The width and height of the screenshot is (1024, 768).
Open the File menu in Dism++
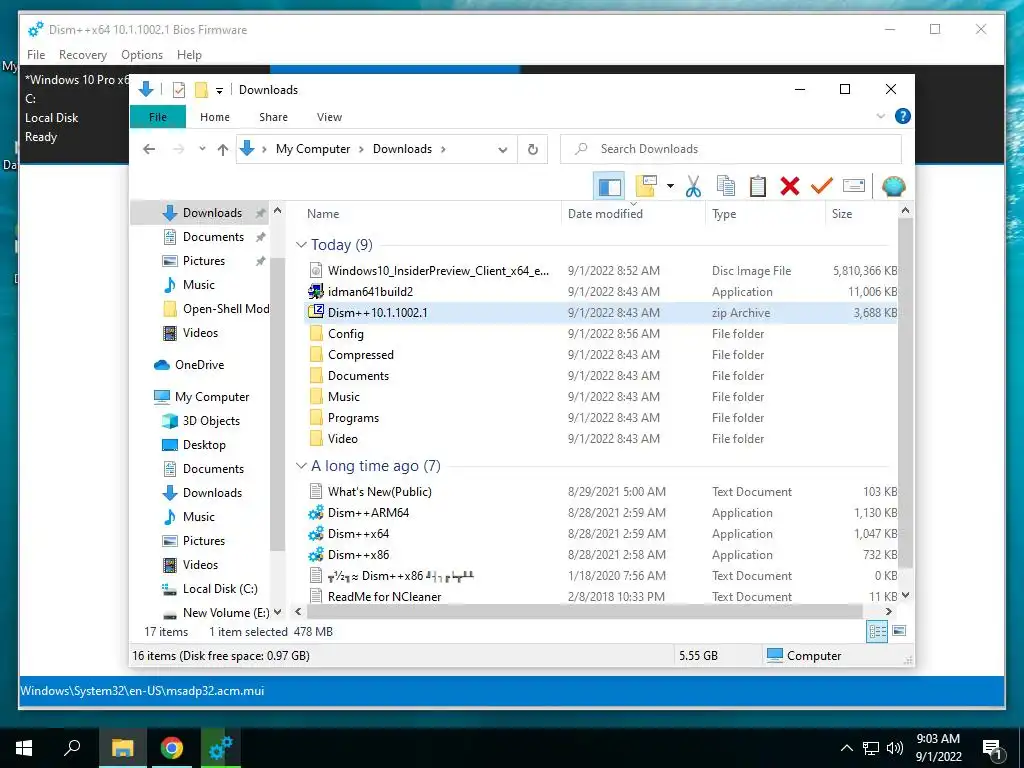coord(36,55)
